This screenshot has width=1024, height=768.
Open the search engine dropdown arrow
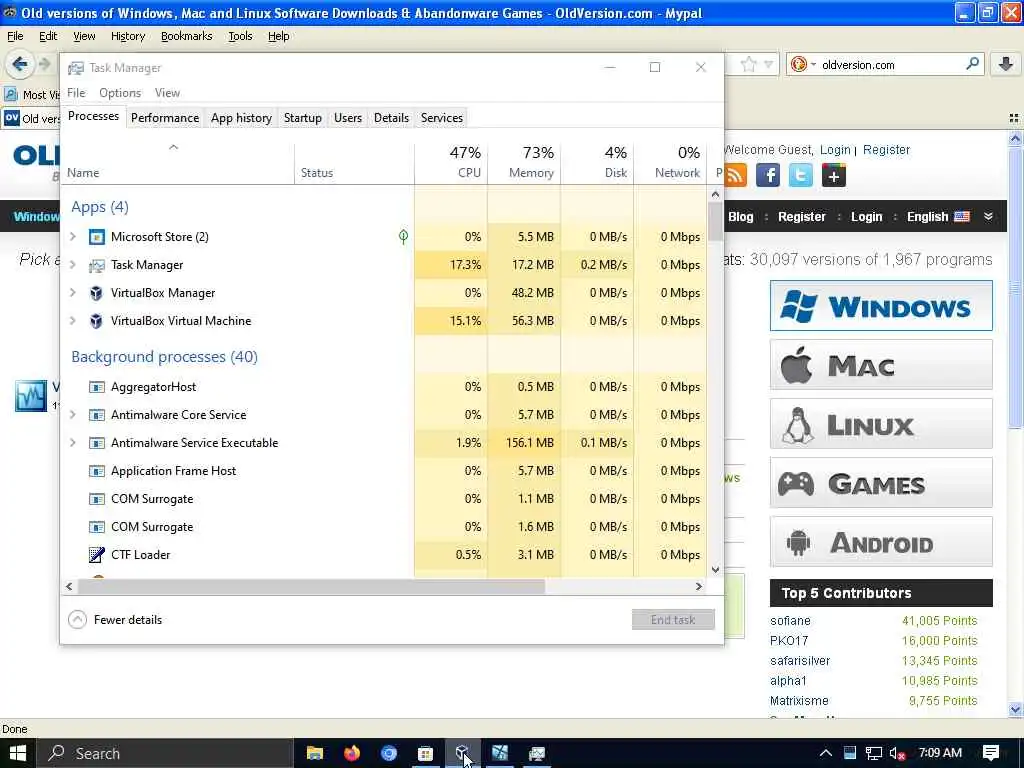(813, 64)
